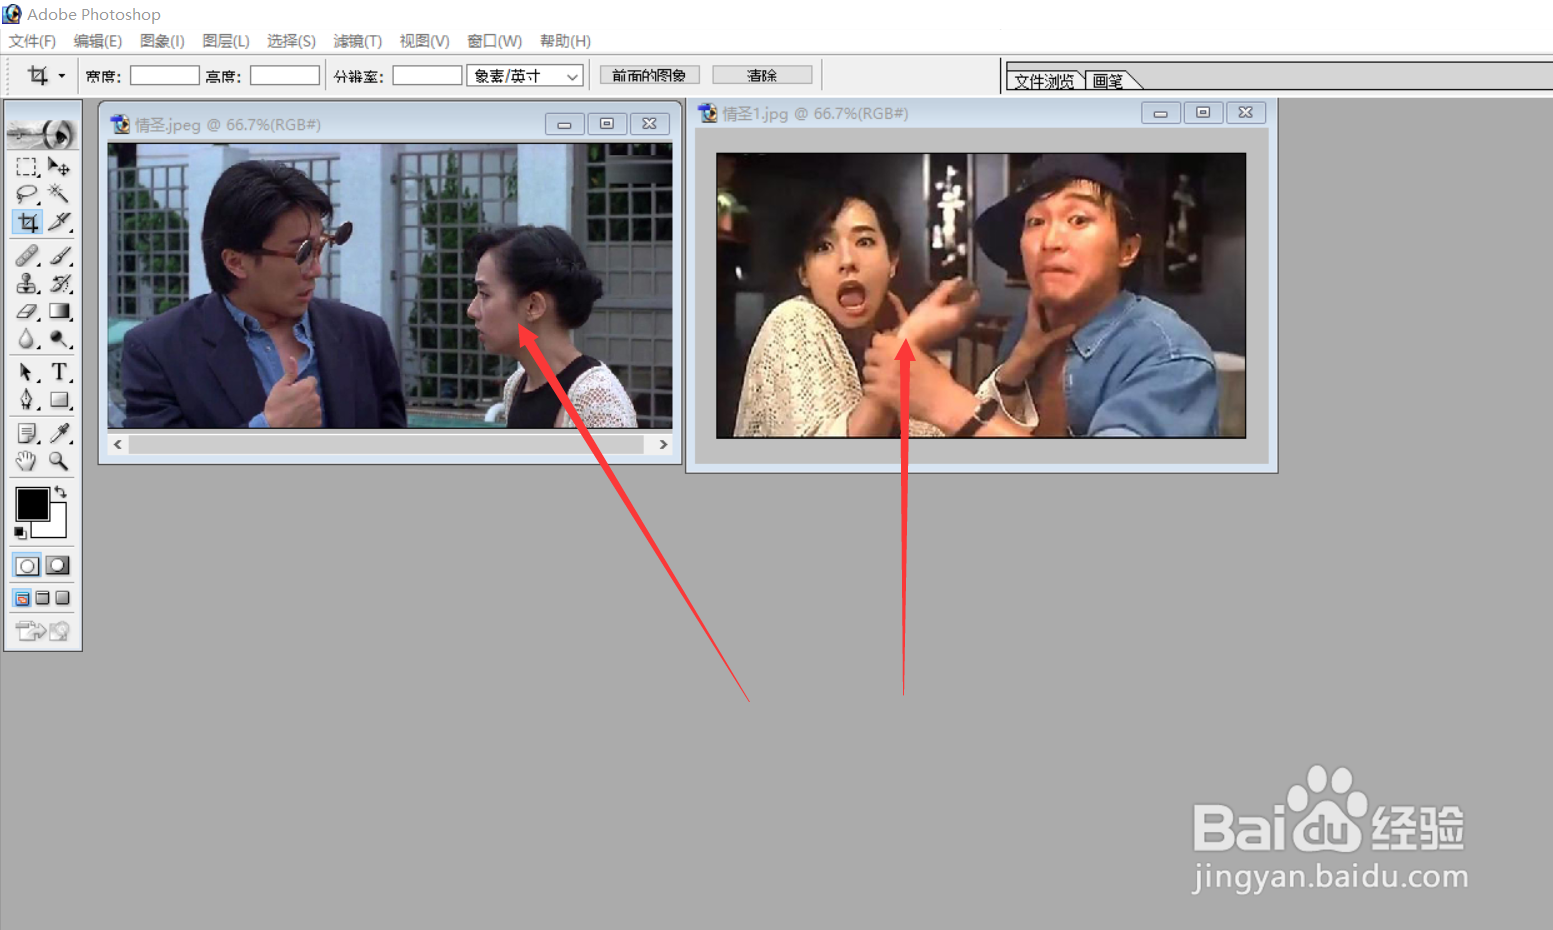Screen dimensions: 1553x930
Task: Reset default foreground and background colors
Action: coord(20,533)
